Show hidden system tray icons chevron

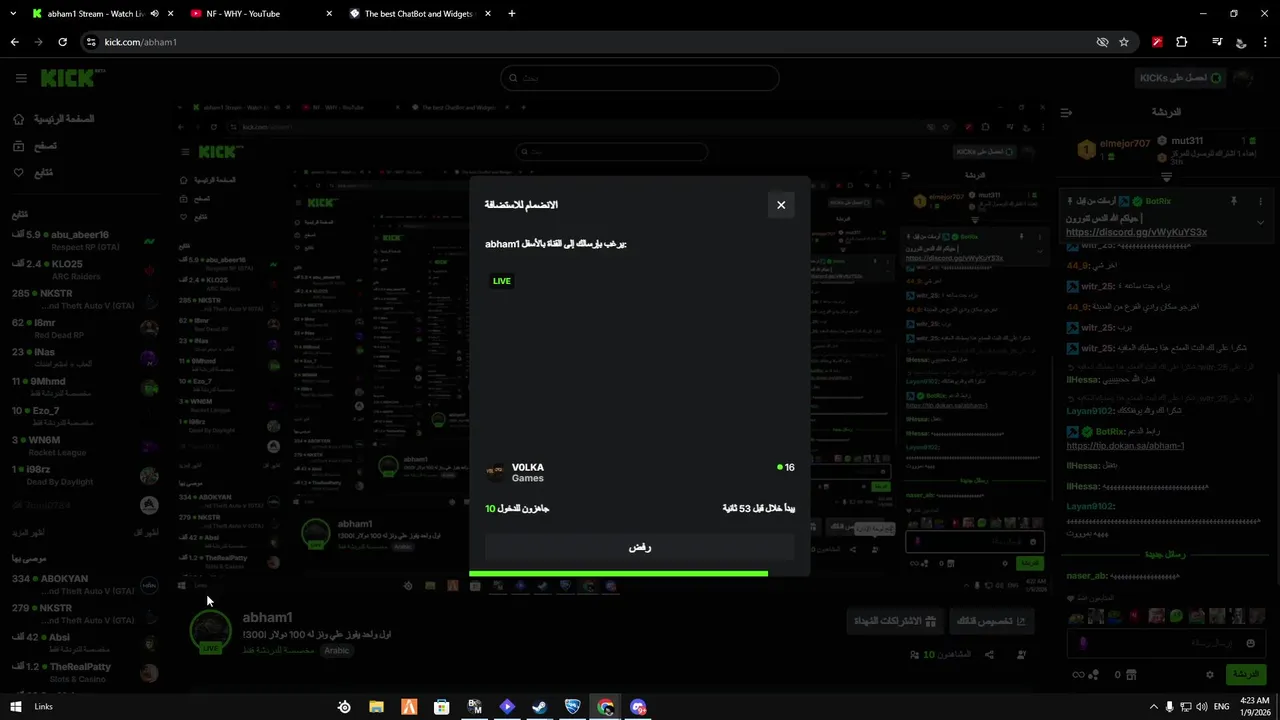(x=1153, y=707)
